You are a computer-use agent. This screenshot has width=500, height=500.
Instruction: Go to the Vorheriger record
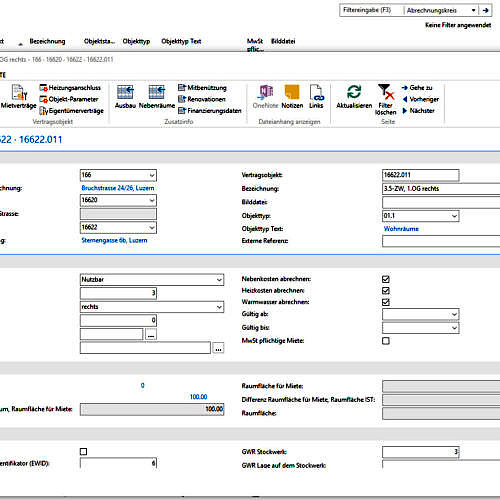pyautogui.click(x=421, y=99)
